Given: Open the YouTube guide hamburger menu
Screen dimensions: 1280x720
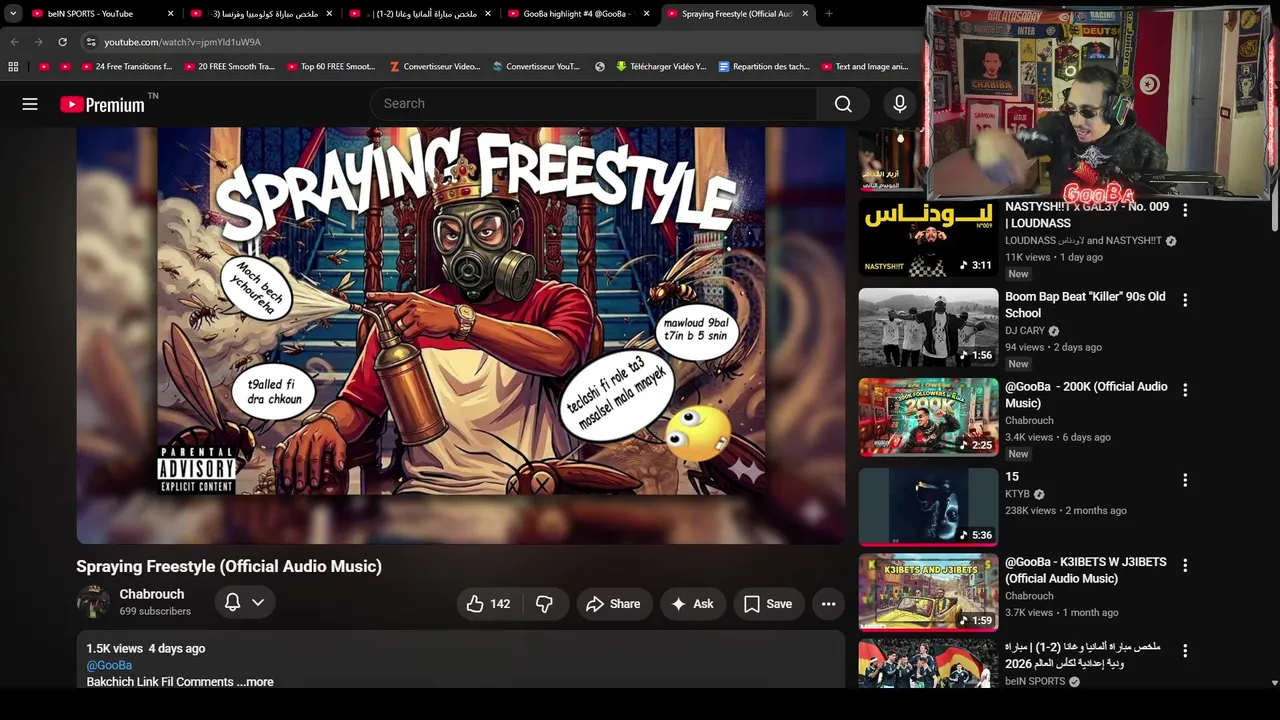Looking at the screenshot, I should pyautogui.click(x=30, y=104).
